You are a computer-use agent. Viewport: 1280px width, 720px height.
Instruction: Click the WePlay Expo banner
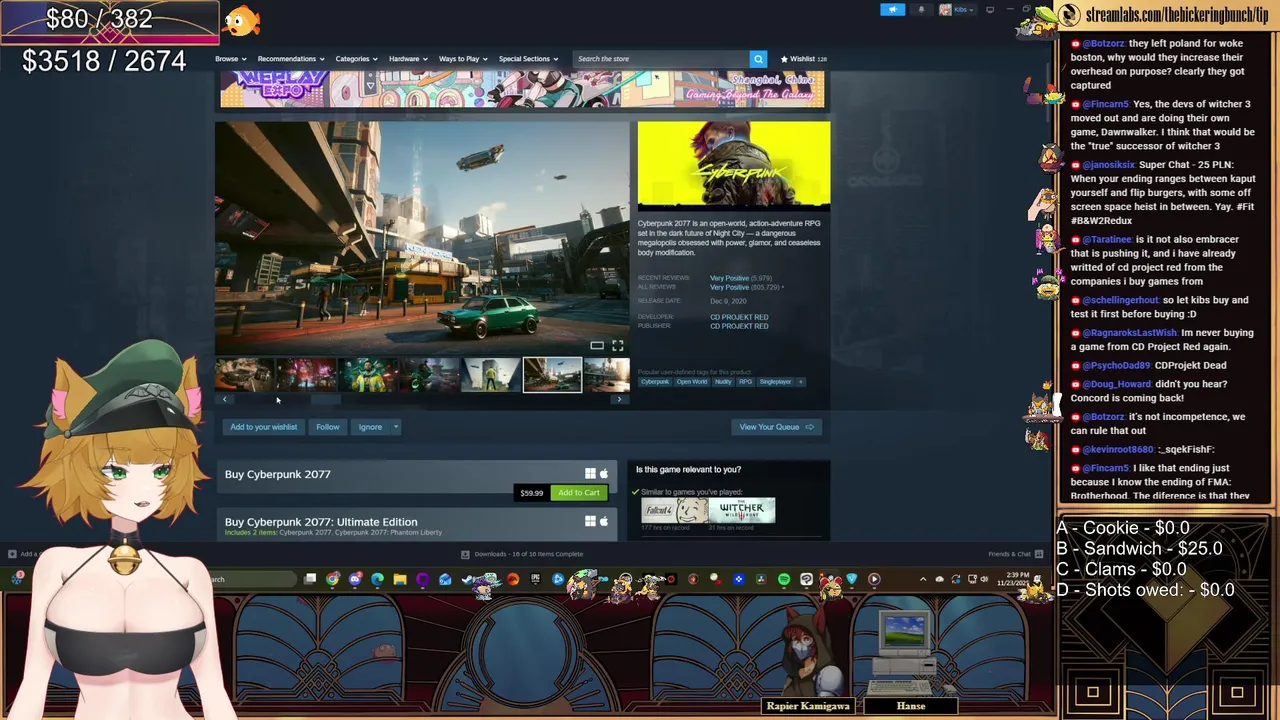pyautogui.click(x=522, y=88)
